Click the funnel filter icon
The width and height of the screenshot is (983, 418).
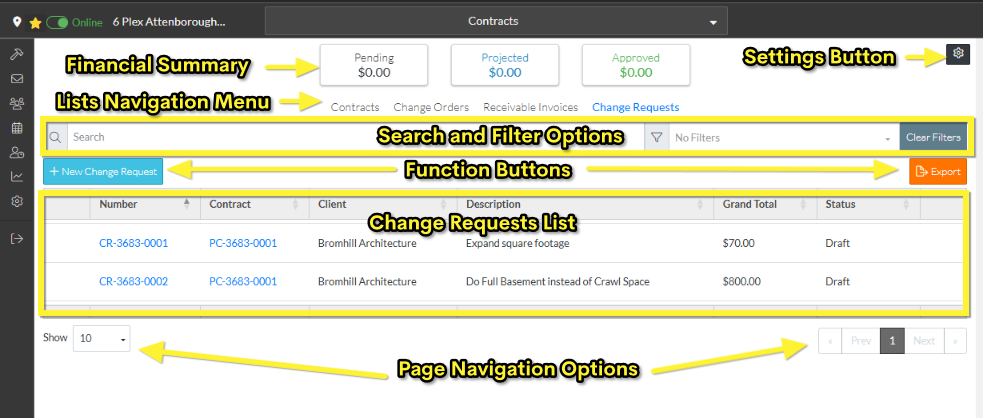click(656, 137)
